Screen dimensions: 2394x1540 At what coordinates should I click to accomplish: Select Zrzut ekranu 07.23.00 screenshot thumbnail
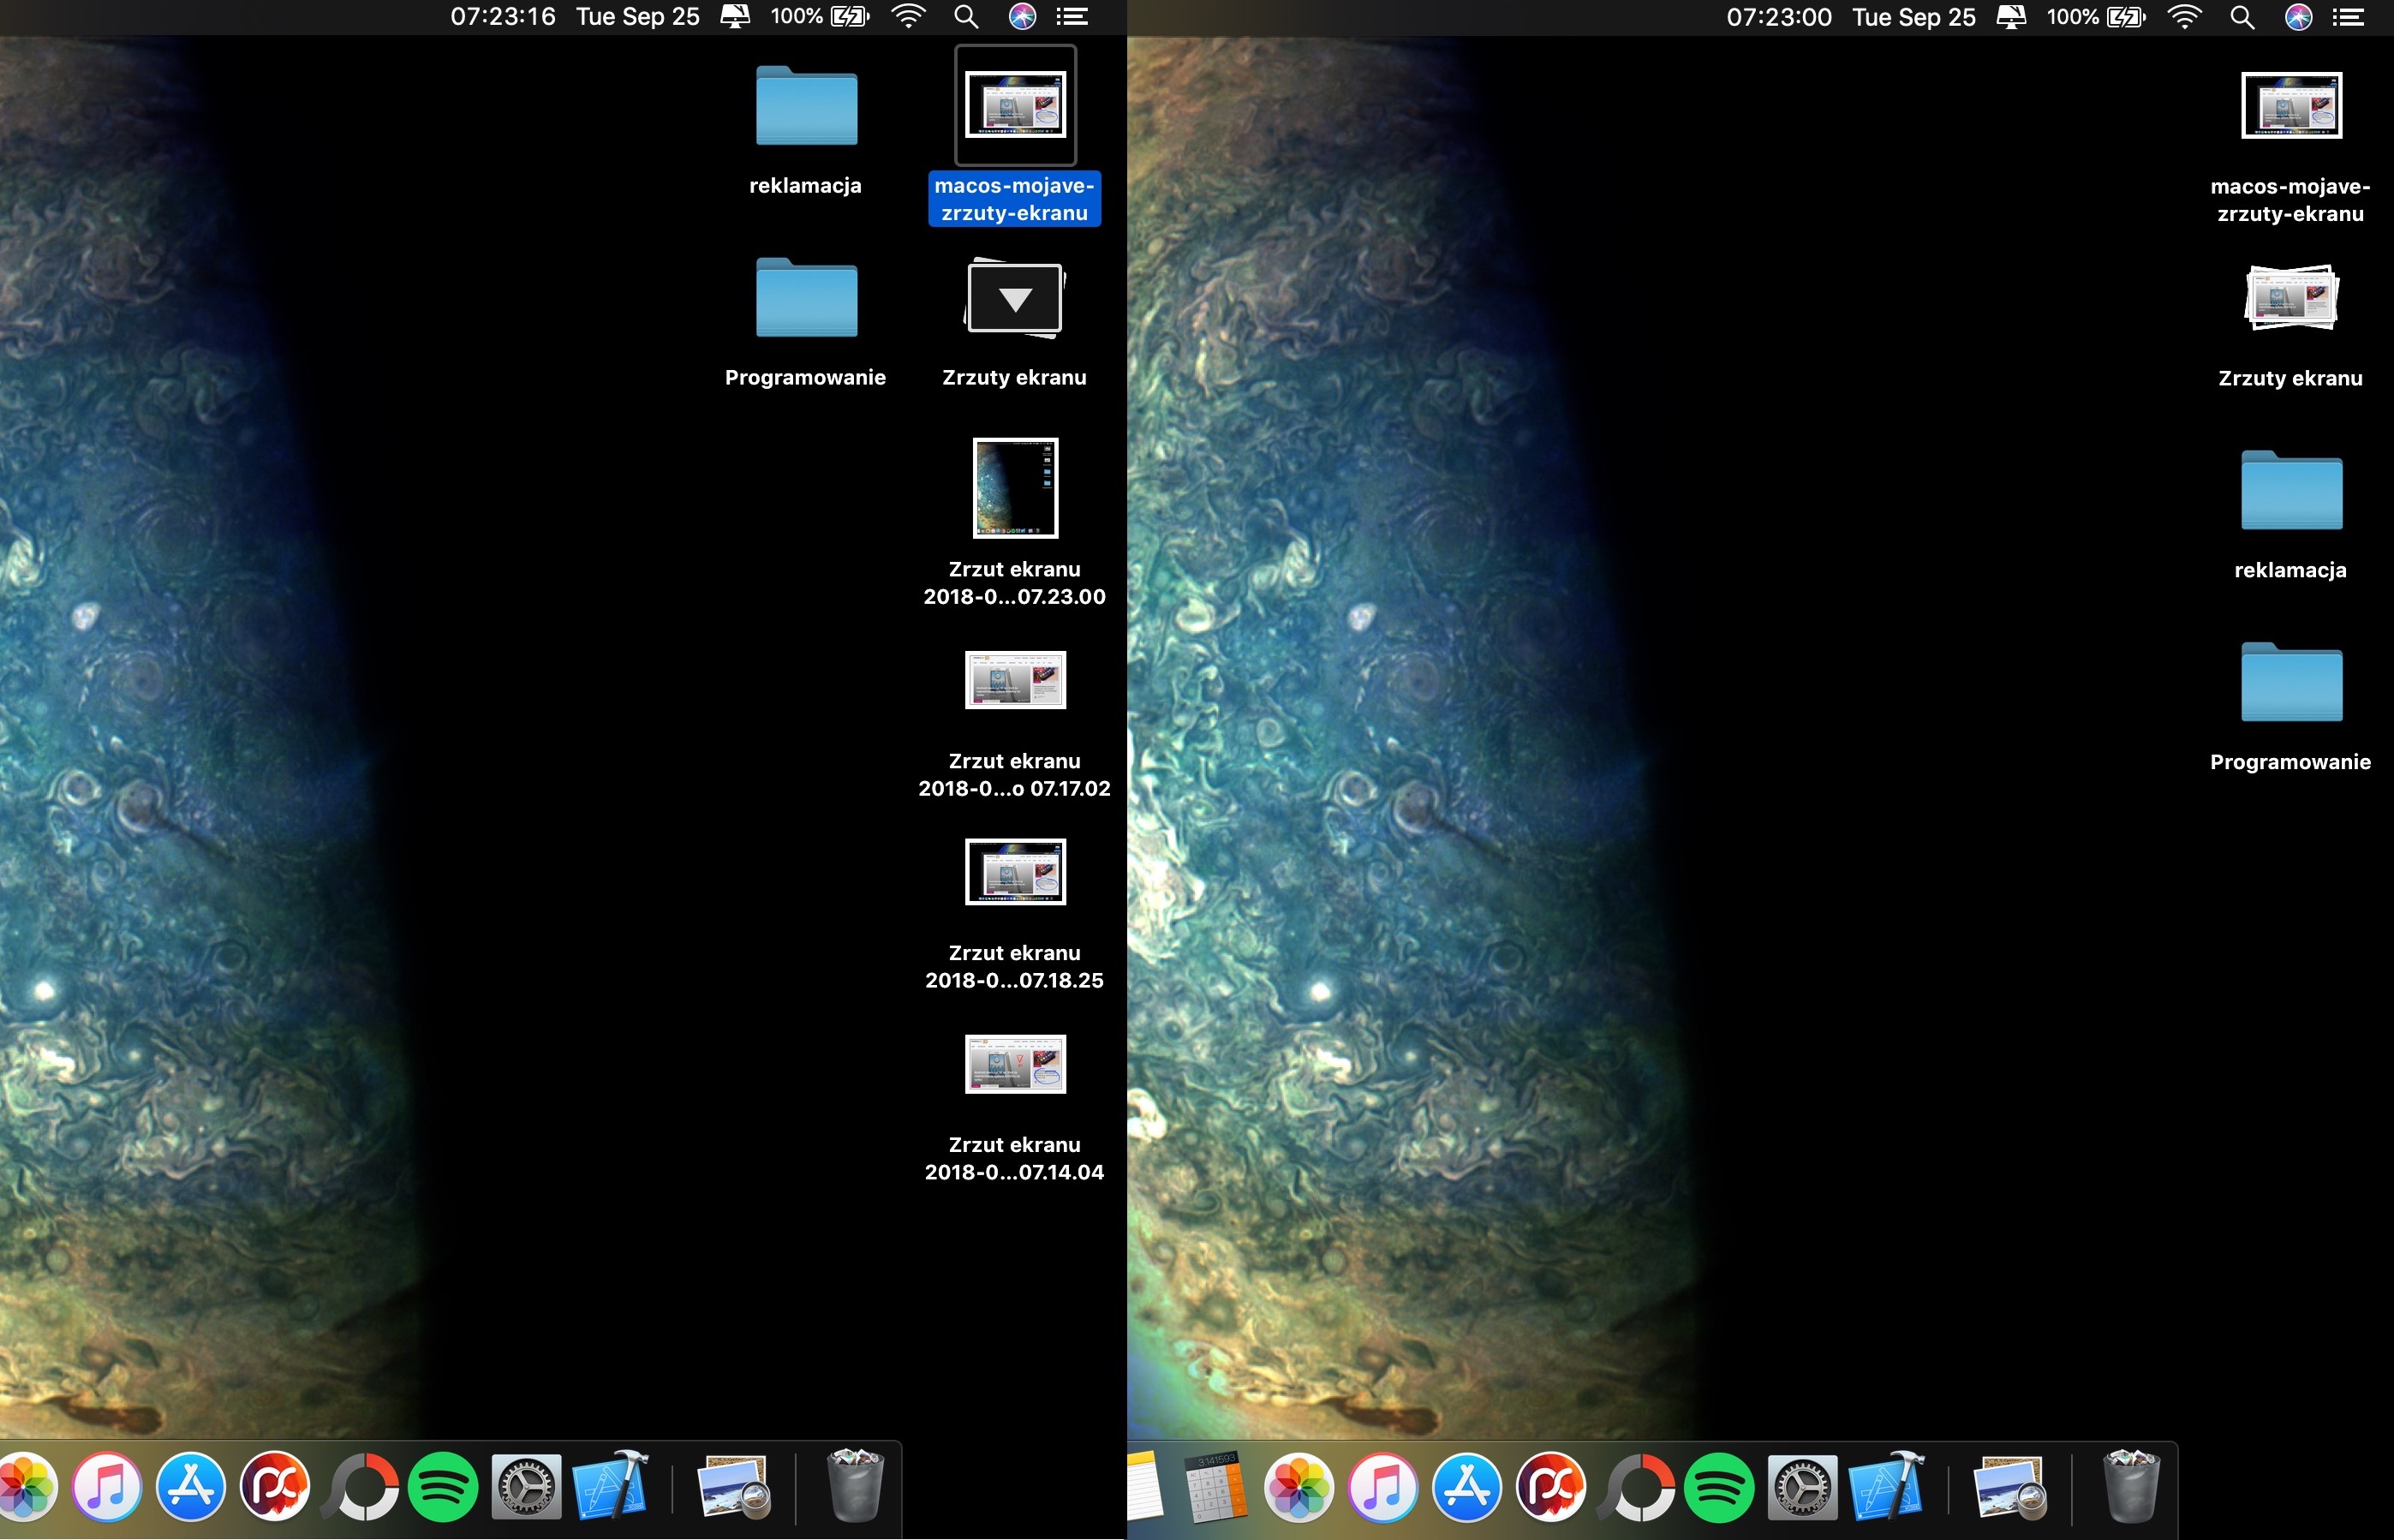pyautogui.click(x=1015, y=488)
